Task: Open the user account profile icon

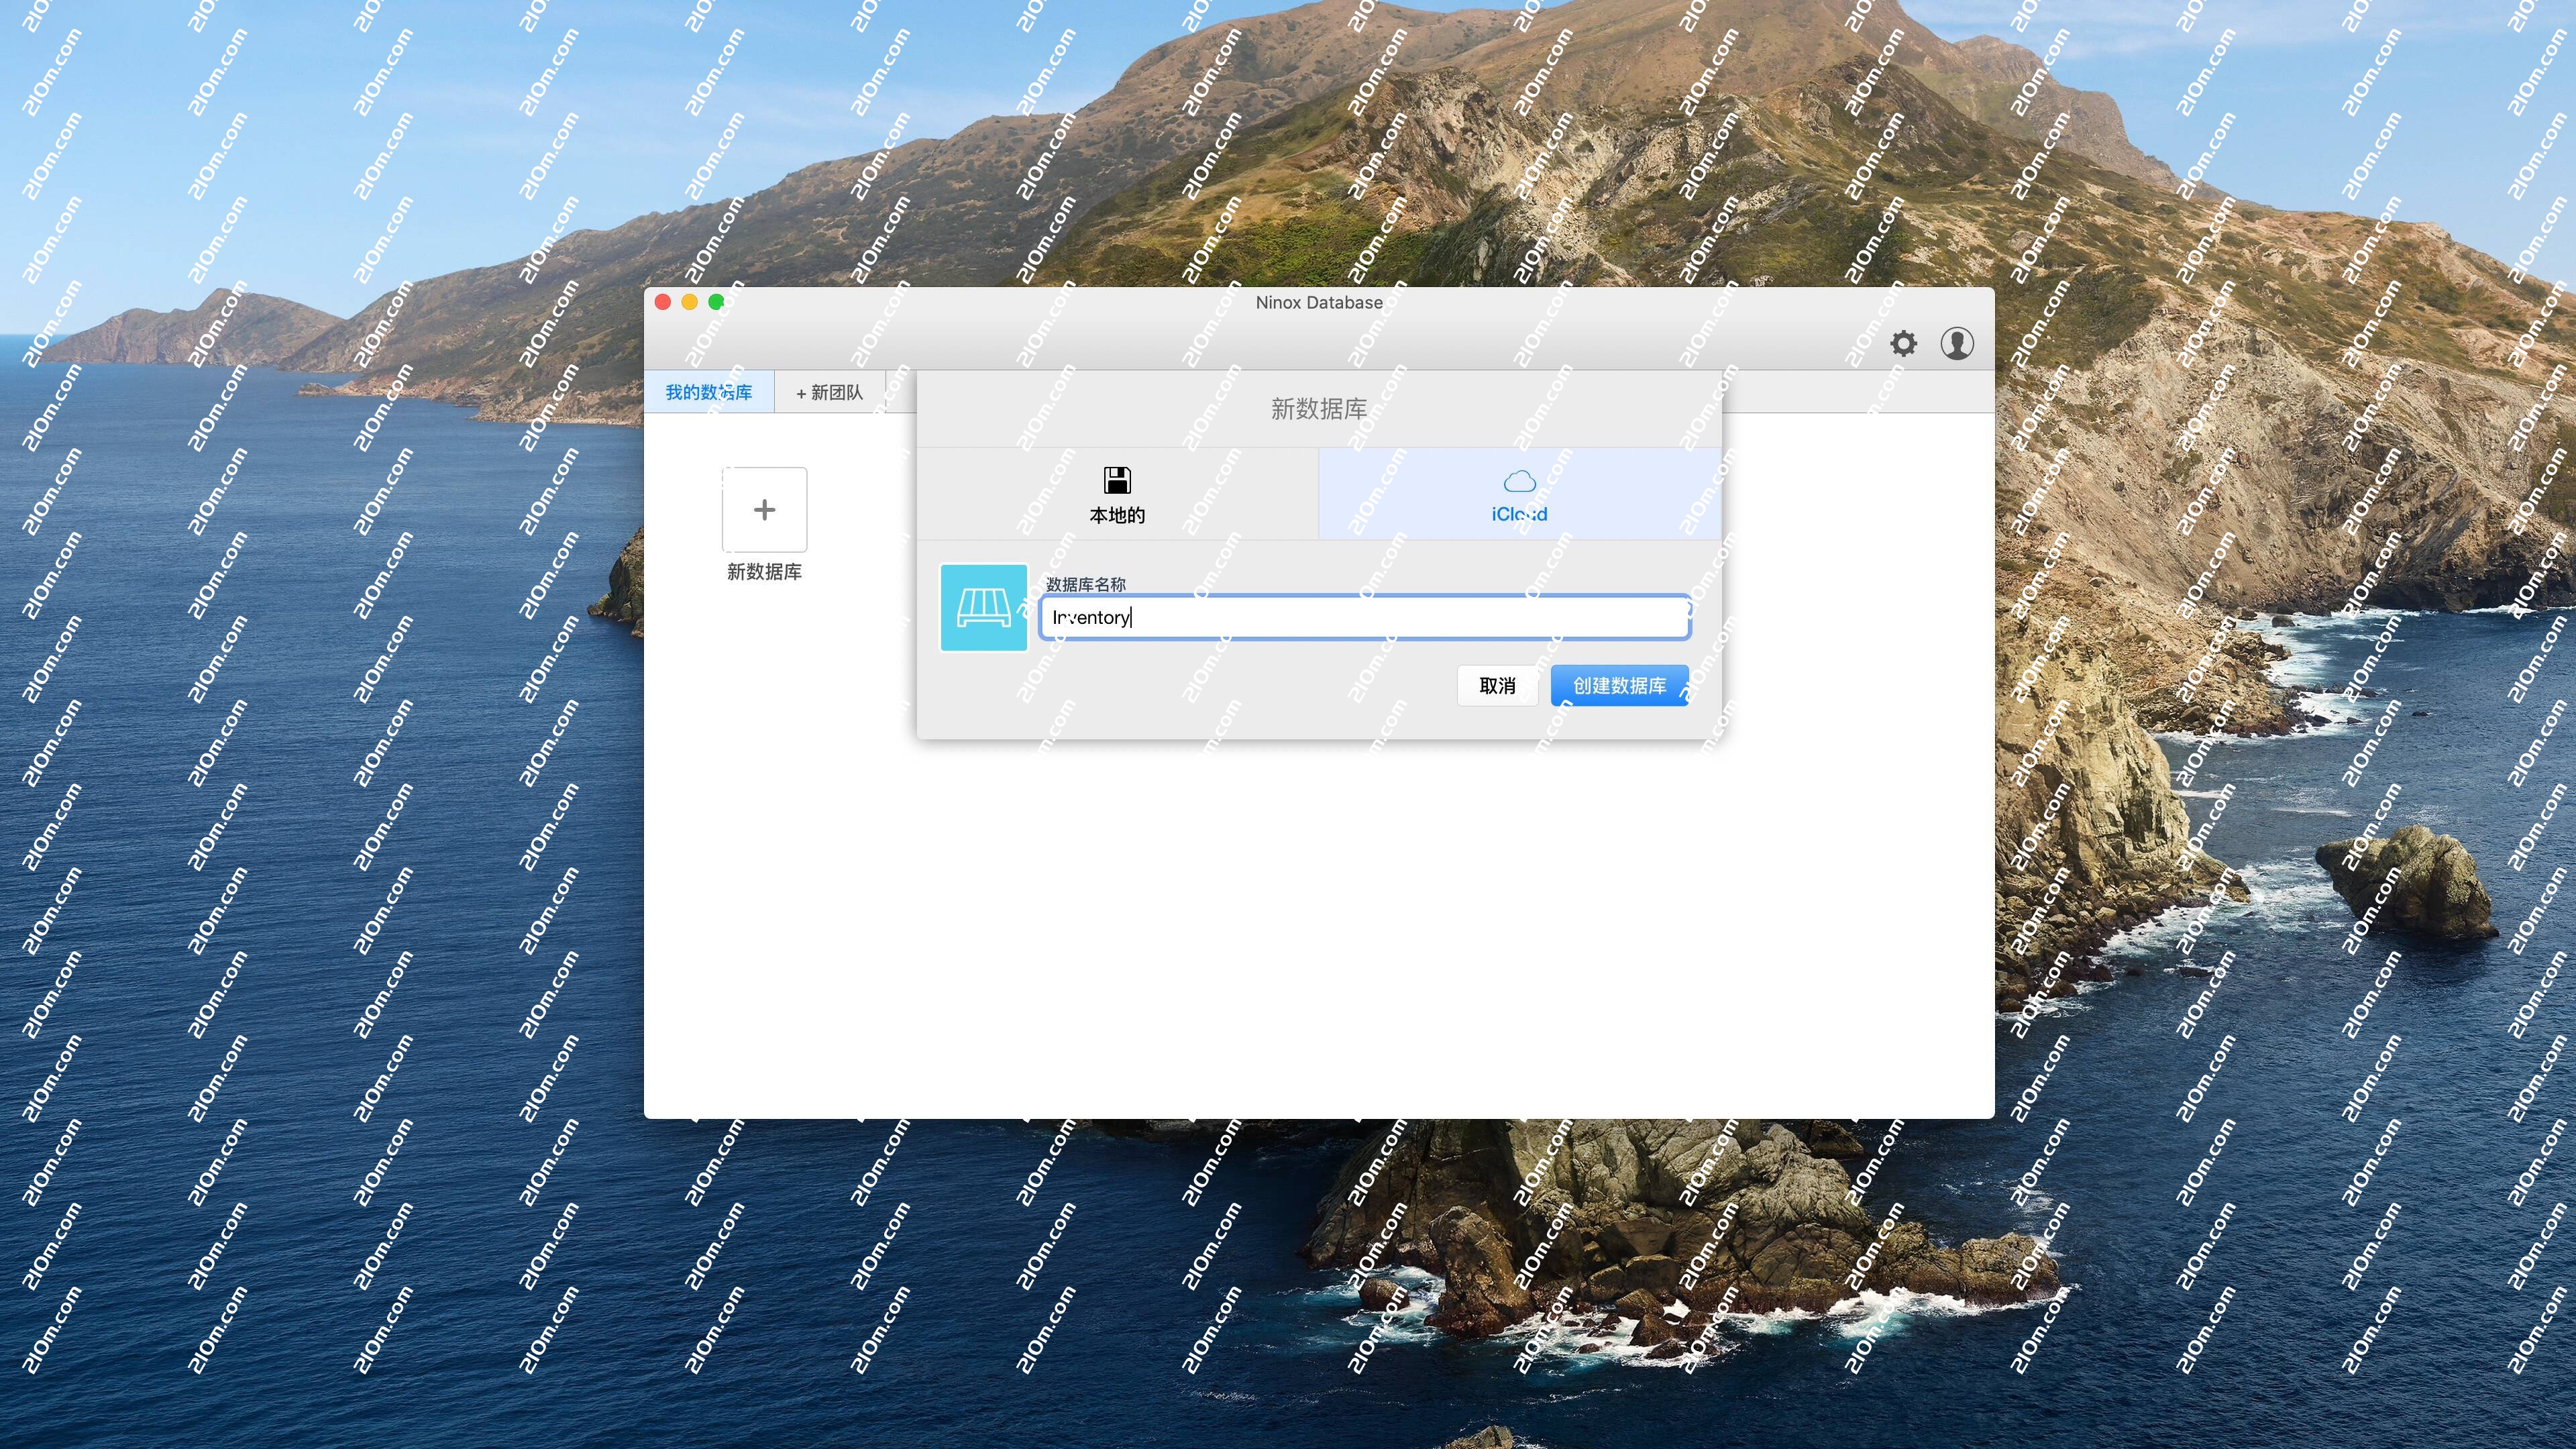Action: pyautogui.click(x=1956, y=344)
